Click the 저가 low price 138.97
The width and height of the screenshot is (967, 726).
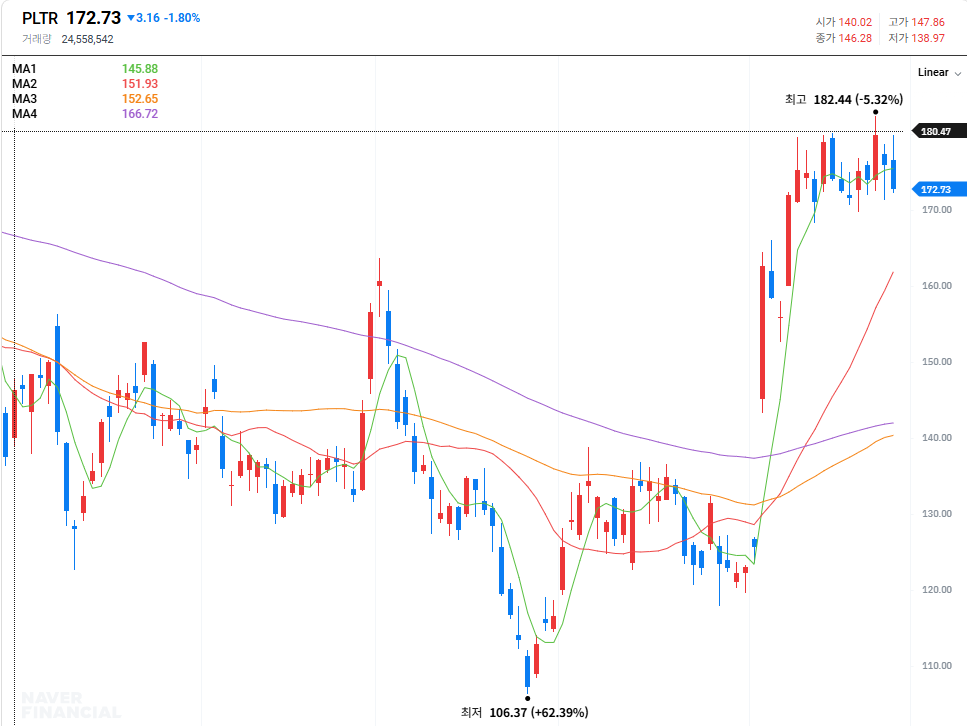(x=928, y=38)
